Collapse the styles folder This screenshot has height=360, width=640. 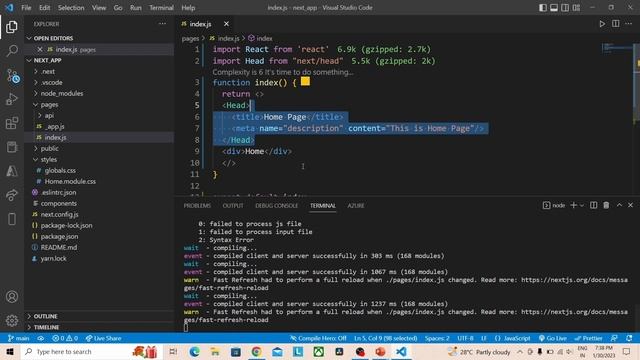49,160
